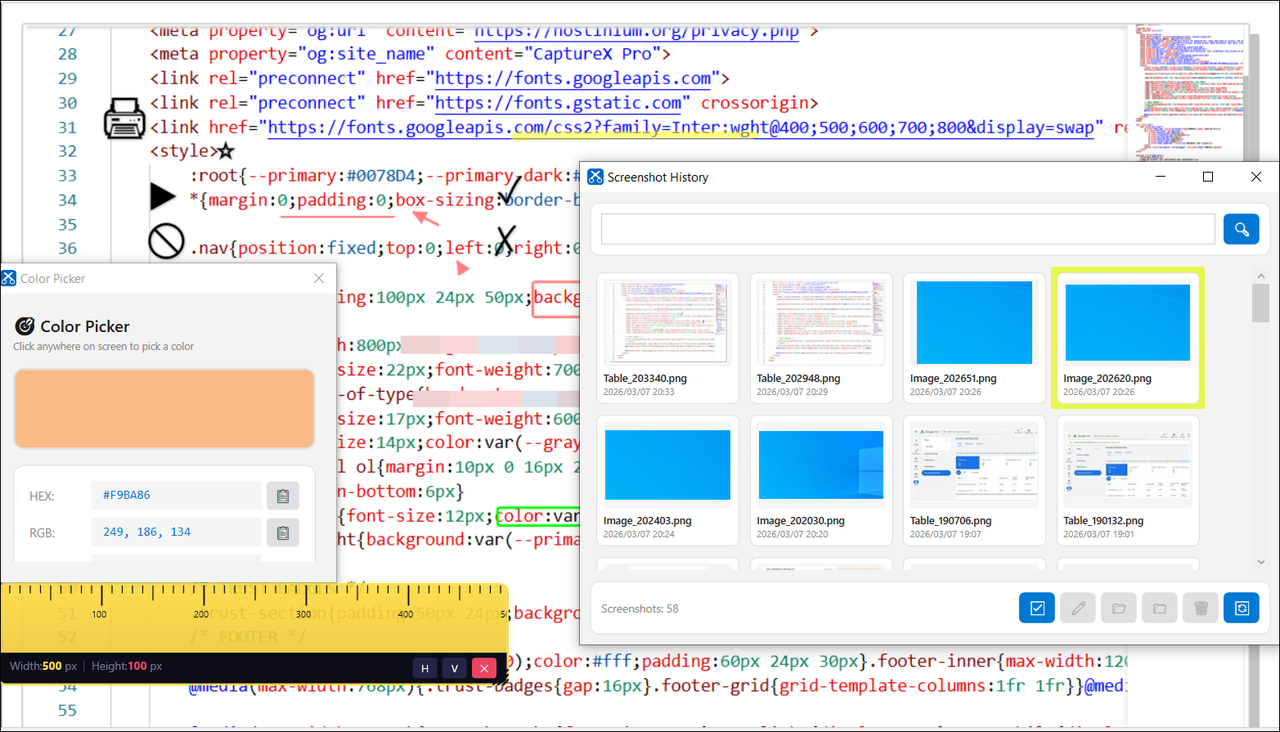Click the Screenshot History scissors icon in titlebar

(594, 176)
